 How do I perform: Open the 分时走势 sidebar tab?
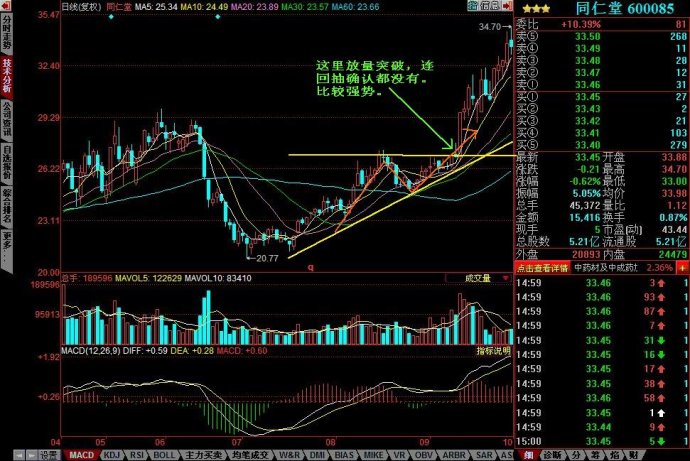tap(7, 32)
